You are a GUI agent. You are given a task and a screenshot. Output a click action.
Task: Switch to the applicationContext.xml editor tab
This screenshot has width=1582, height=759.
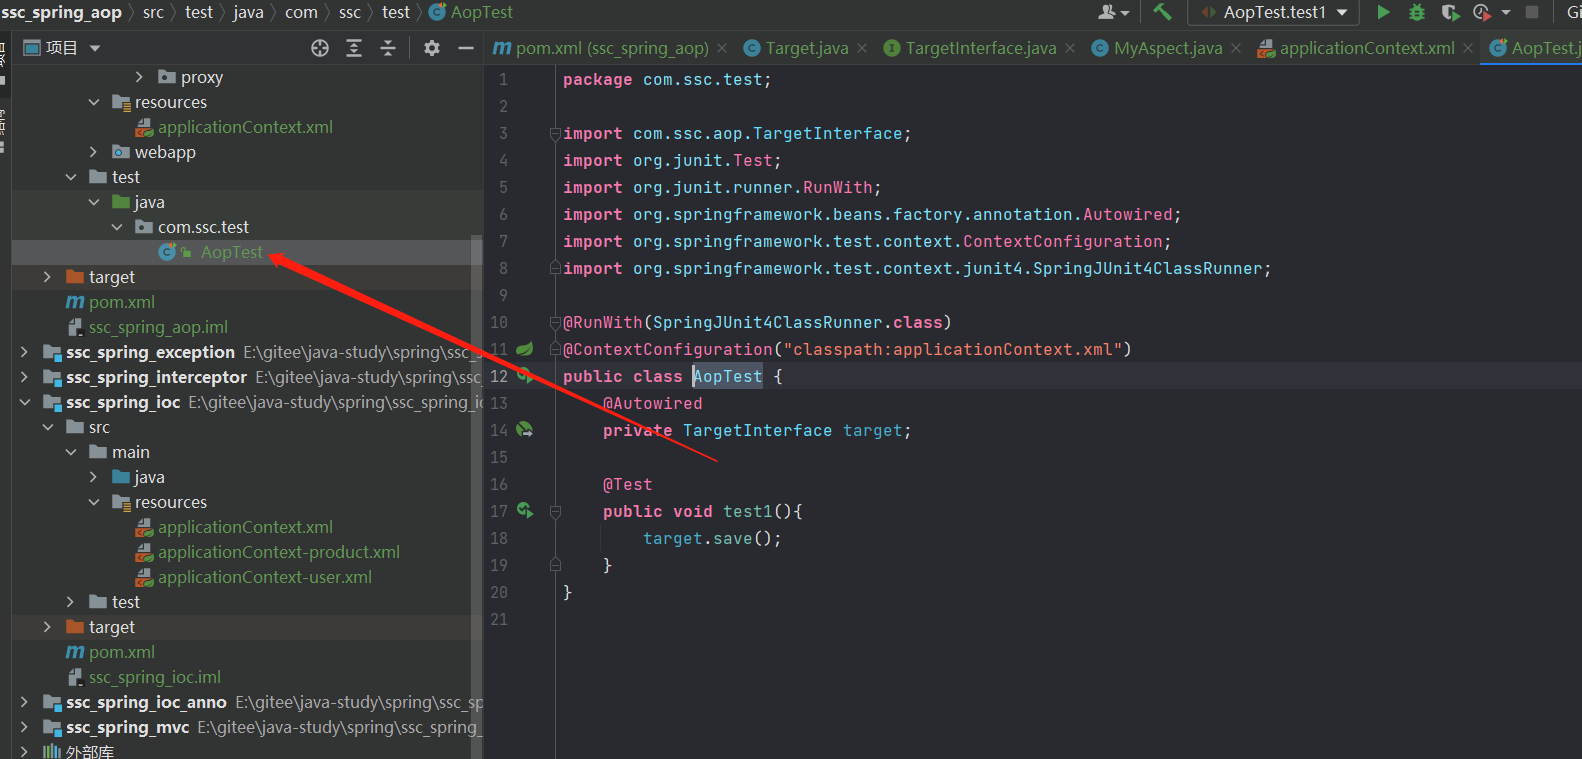click(1367, 48)
